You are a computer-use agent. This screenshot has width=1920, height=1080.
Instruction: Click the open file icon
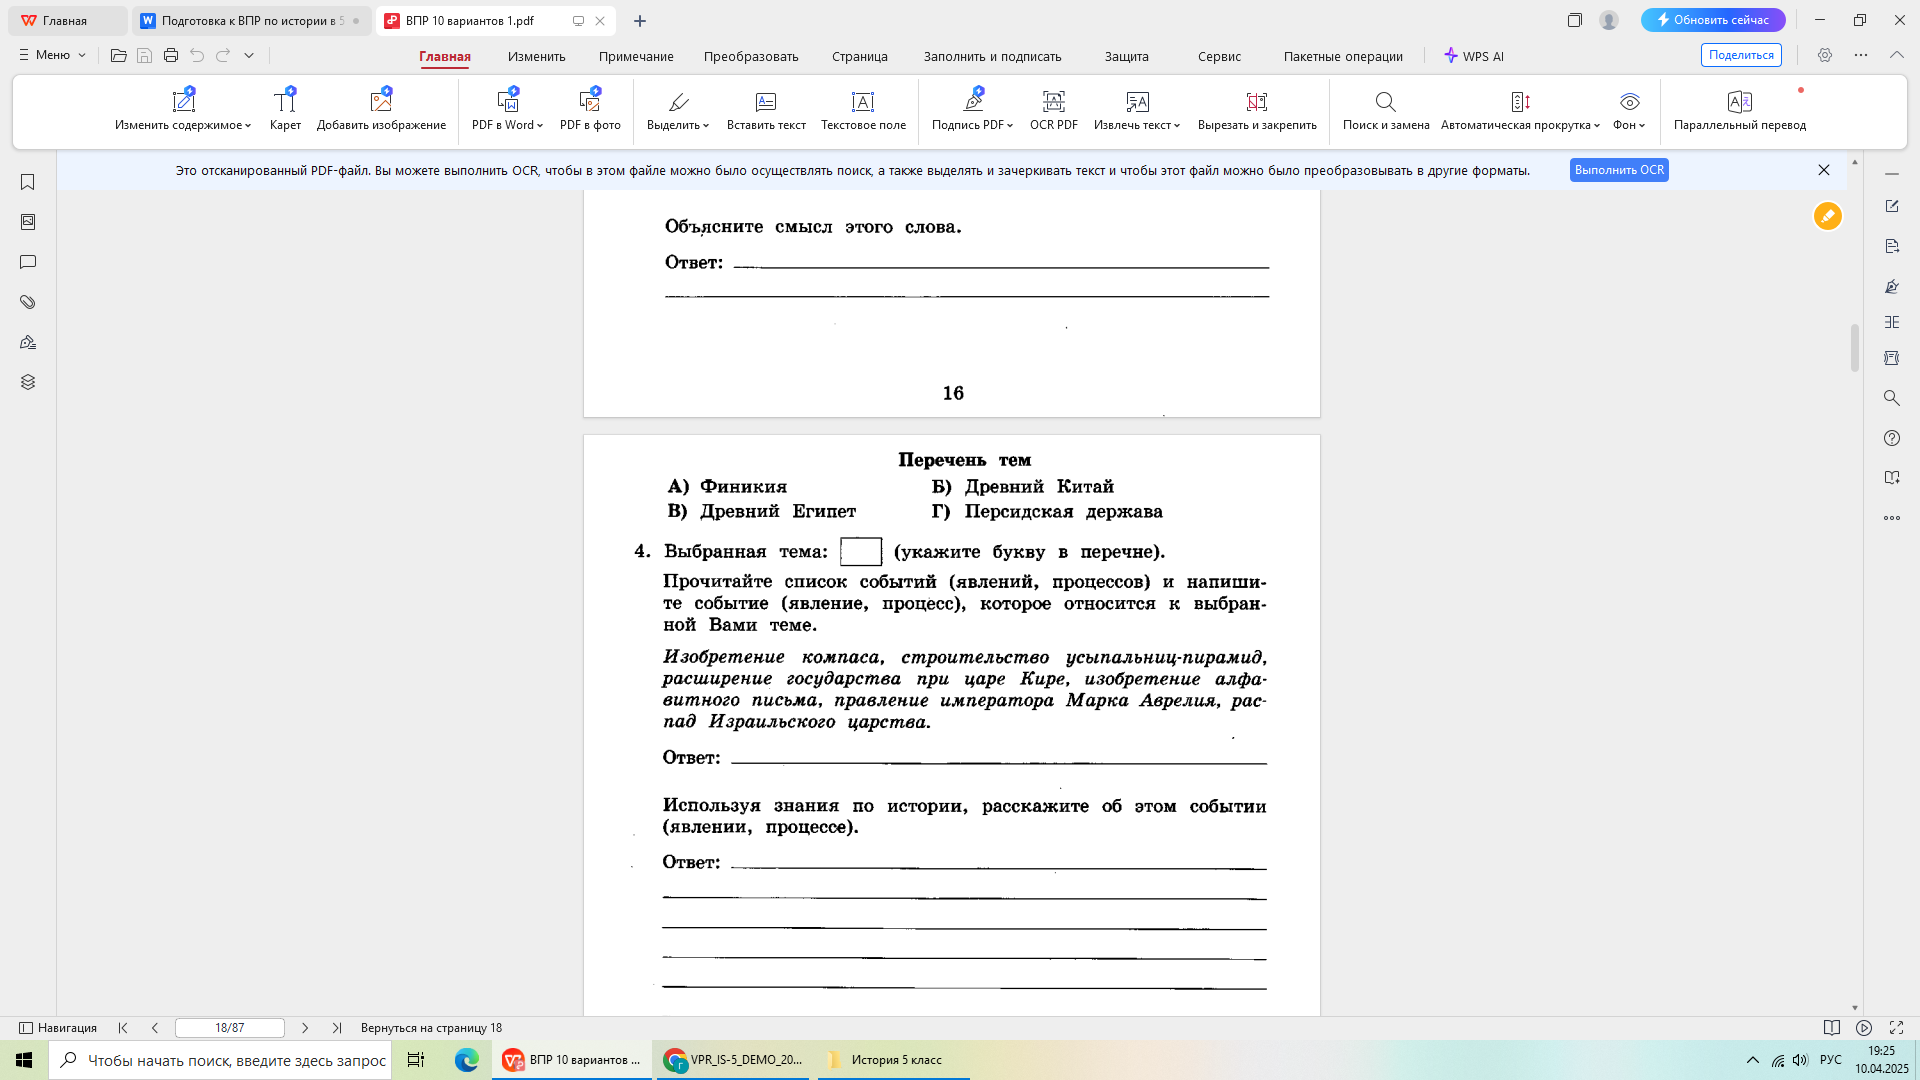119,55
